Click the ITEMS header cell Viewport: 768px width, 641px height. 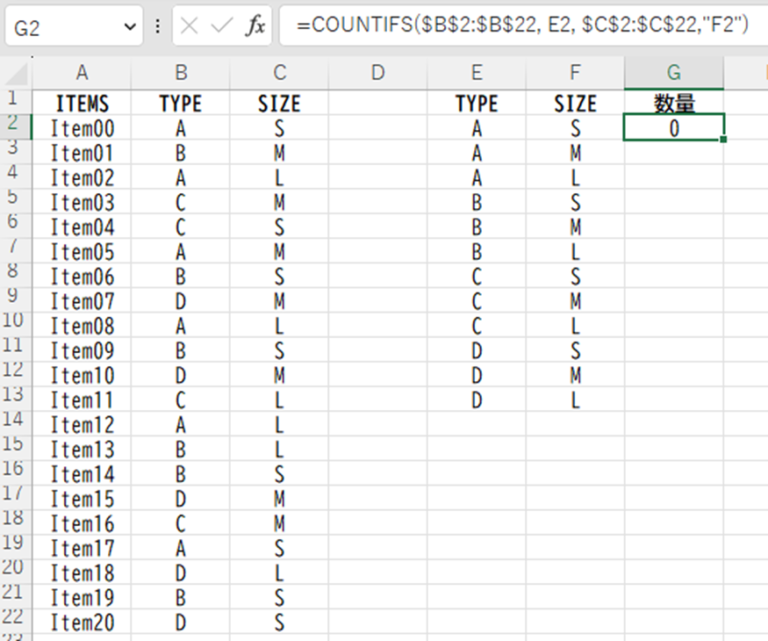click(x=82, y=103)
